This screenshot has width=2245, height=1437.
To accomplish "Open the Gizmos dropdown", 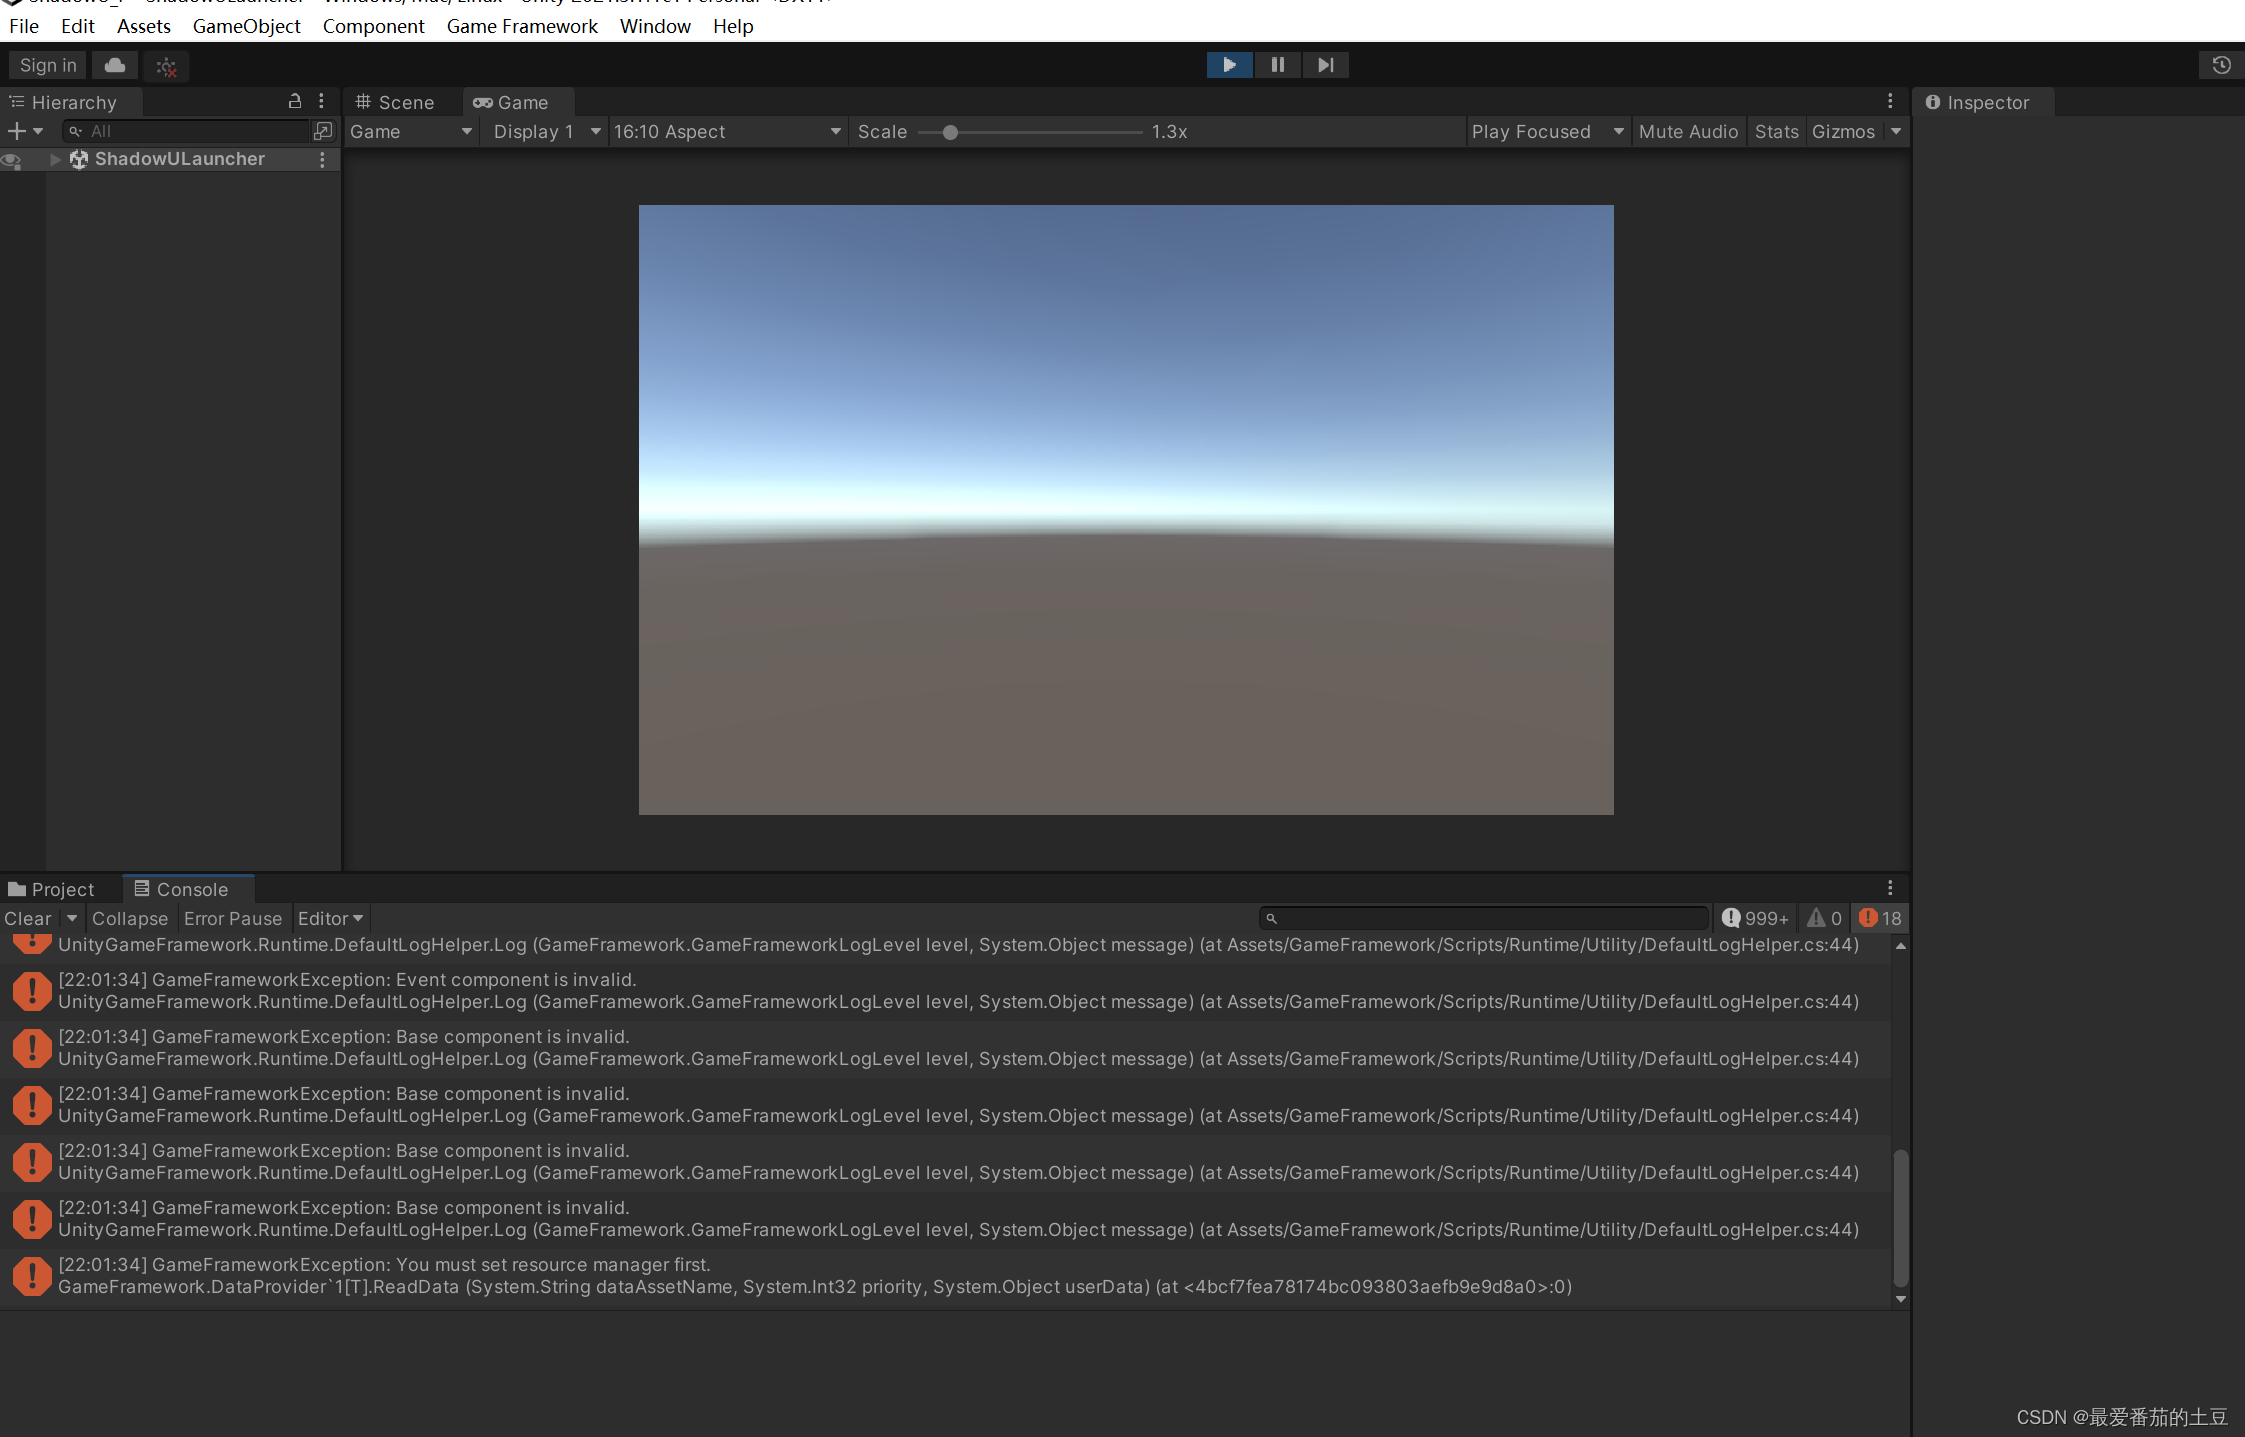I will (x=1843, y=131).
